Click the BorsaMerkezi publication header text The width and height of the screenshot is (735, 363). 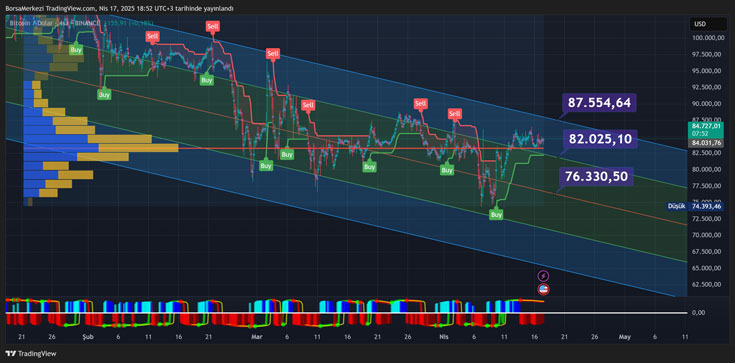click(x=119, y=8)
